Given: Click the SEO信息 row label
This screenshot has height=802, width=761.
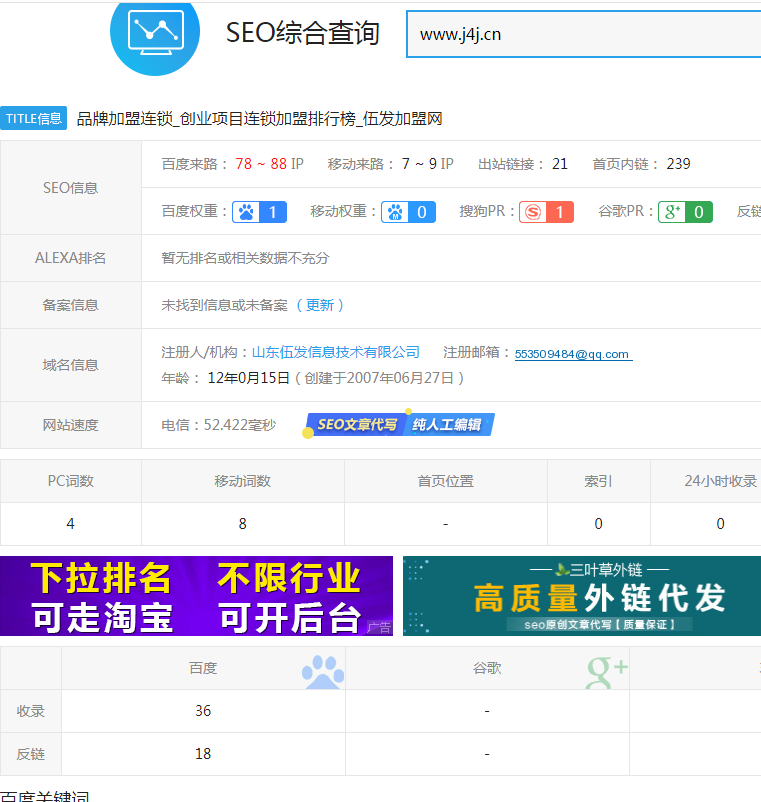Looking at the screenshot, I should point(71,188).
